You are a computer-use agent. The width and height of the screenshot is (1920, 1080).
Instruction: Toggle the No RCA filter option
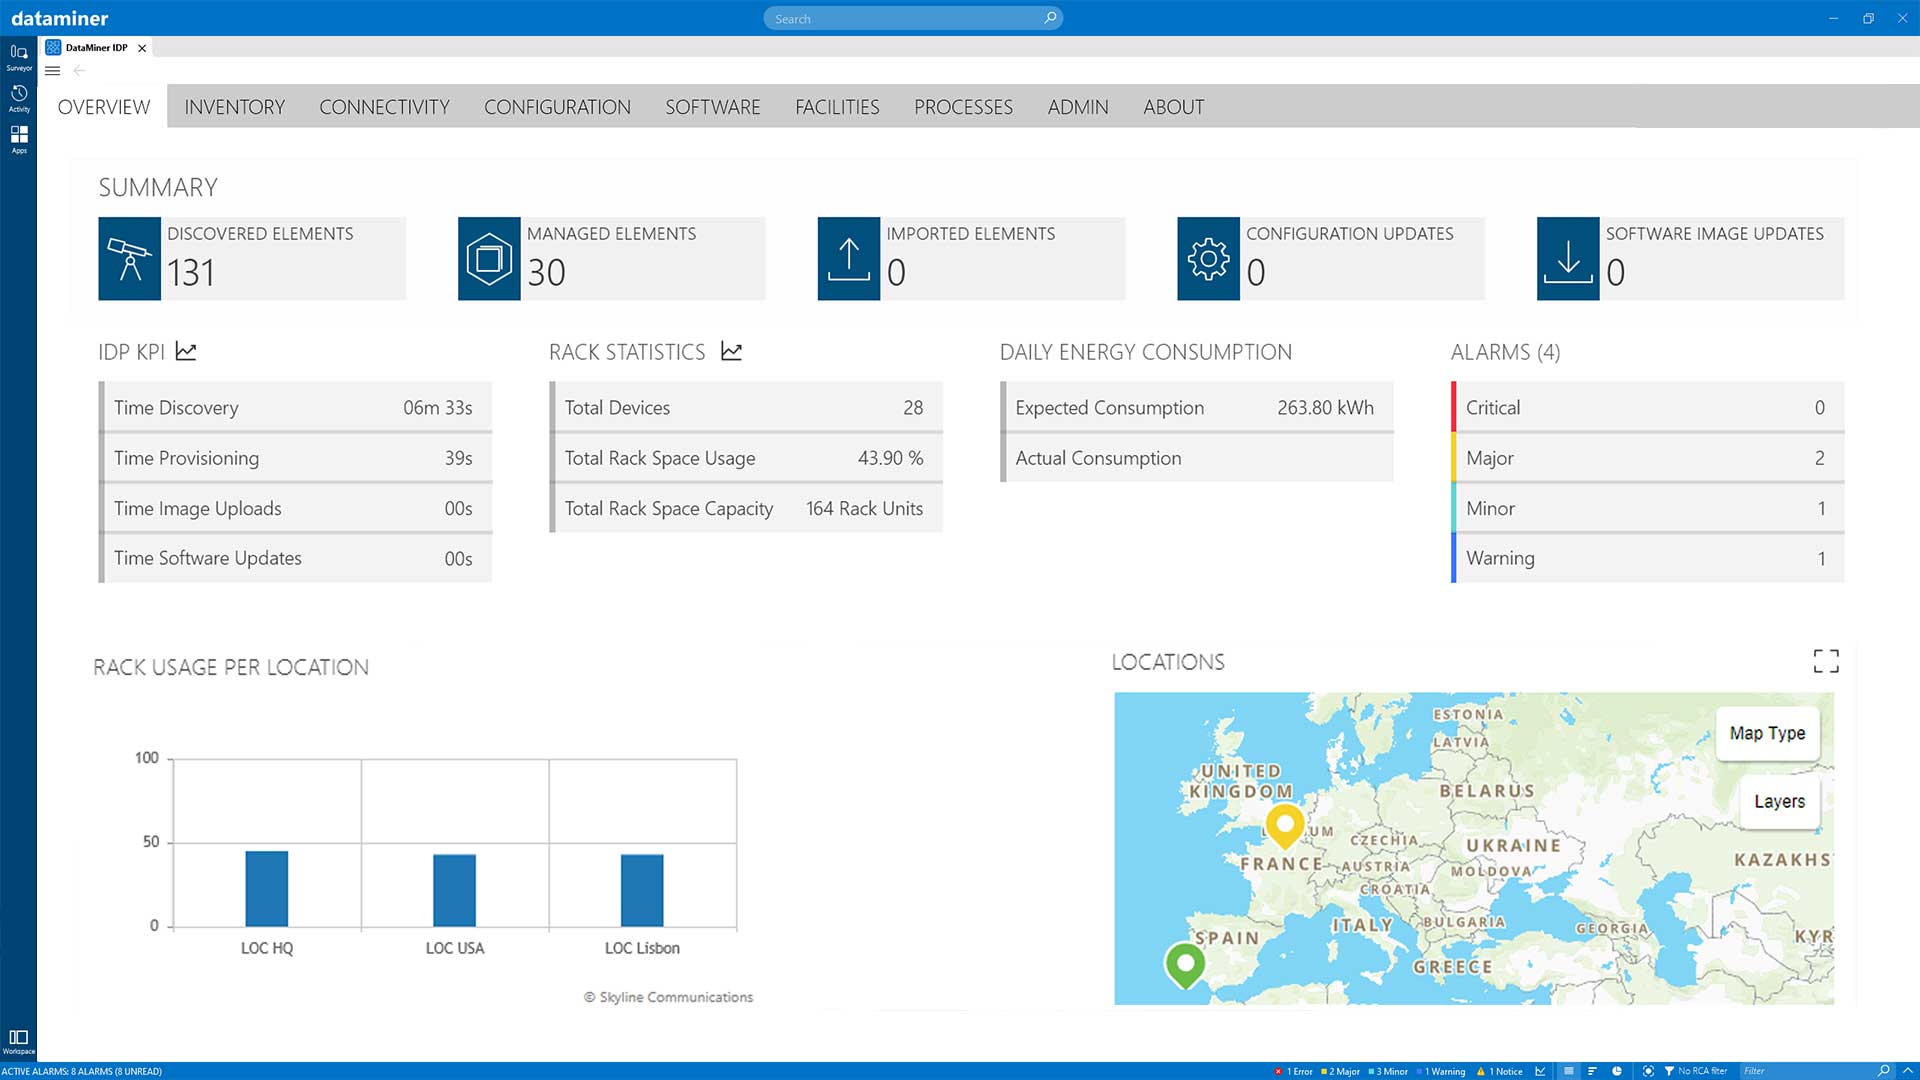(x=1700, y=1071)
